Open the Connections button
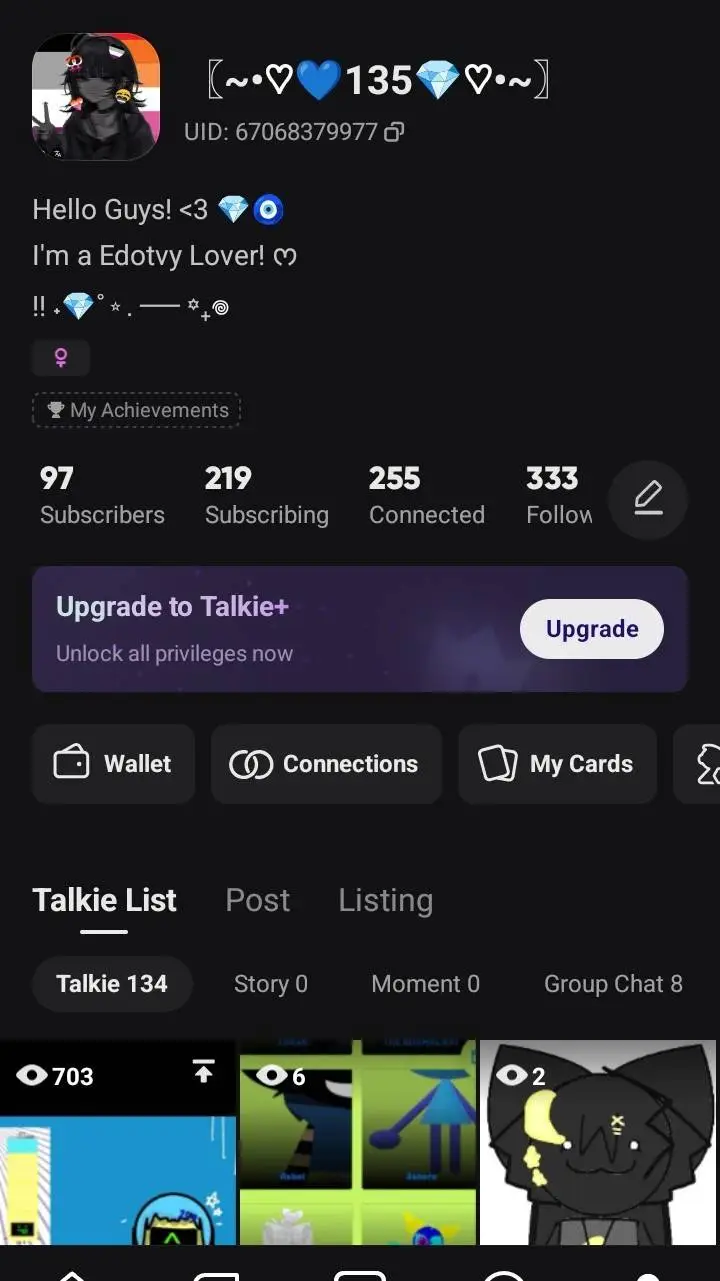This screenshot has width=720, height=1281. (x=325, y=764)
